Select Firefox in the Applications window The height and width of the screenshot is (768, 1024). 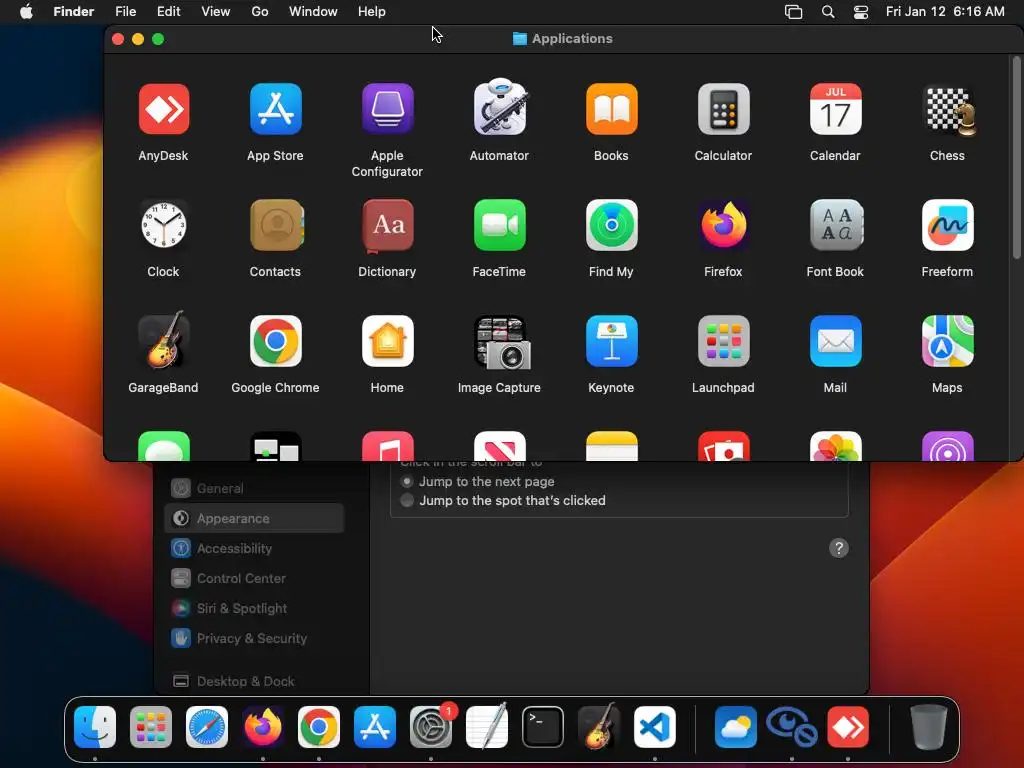click(724, 225)
